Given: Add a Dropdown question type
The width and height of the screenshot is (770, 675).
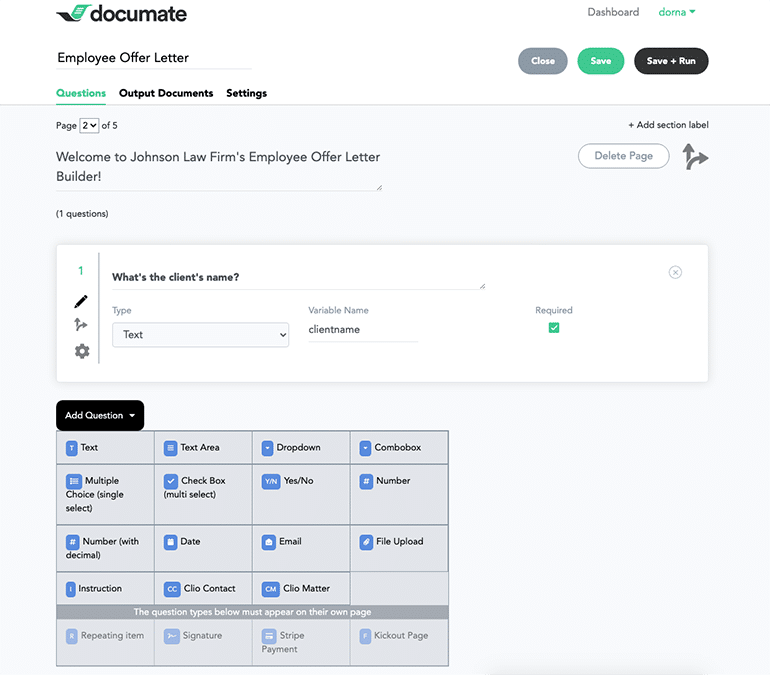Looking at the screenshot, I should tap(301, 447).
